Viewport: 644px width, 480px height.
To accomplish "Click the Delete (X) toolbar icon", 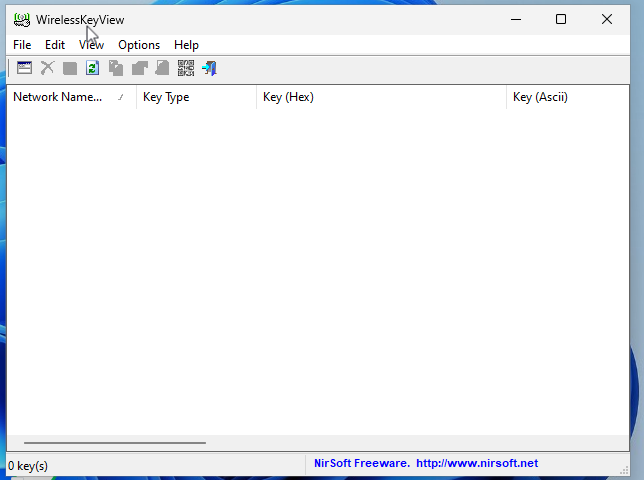I will tap(47, 68).
